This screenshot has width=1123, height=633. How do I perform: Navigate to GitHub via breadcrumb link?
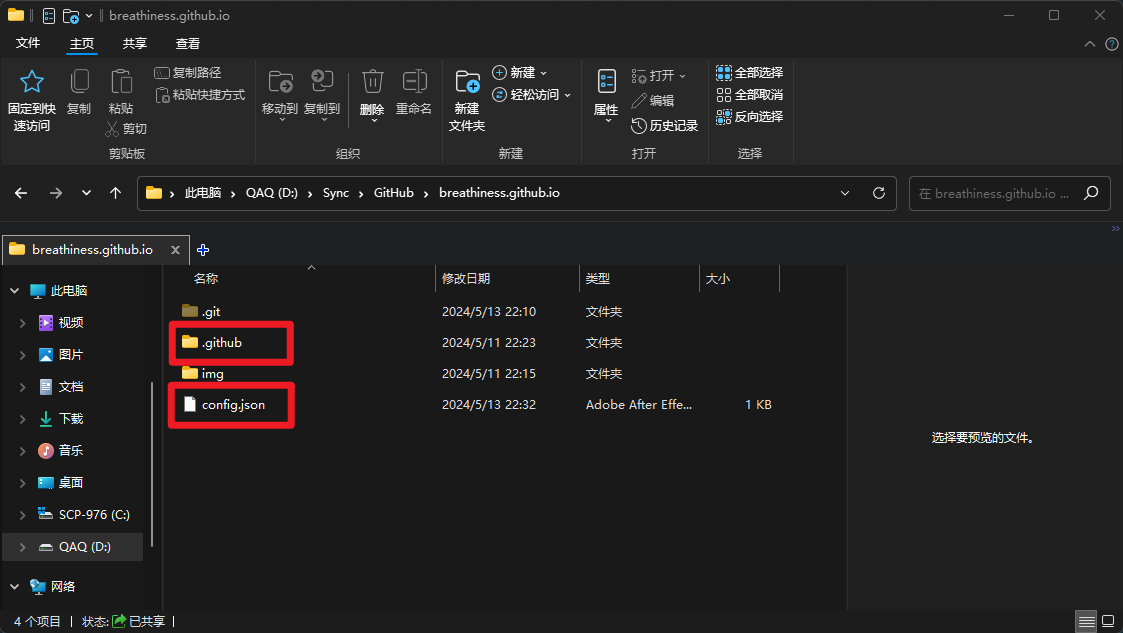tap(393, 193)
